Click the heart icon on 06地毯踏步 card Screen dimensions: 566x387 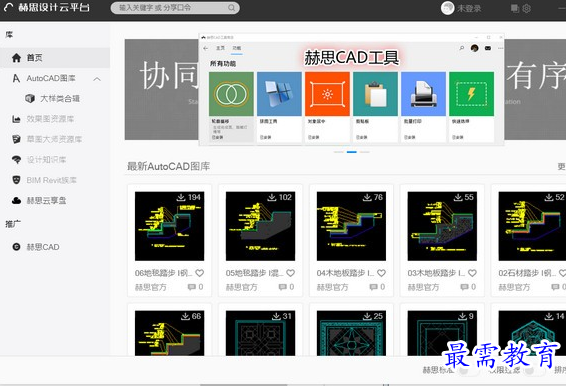point(200,273)
